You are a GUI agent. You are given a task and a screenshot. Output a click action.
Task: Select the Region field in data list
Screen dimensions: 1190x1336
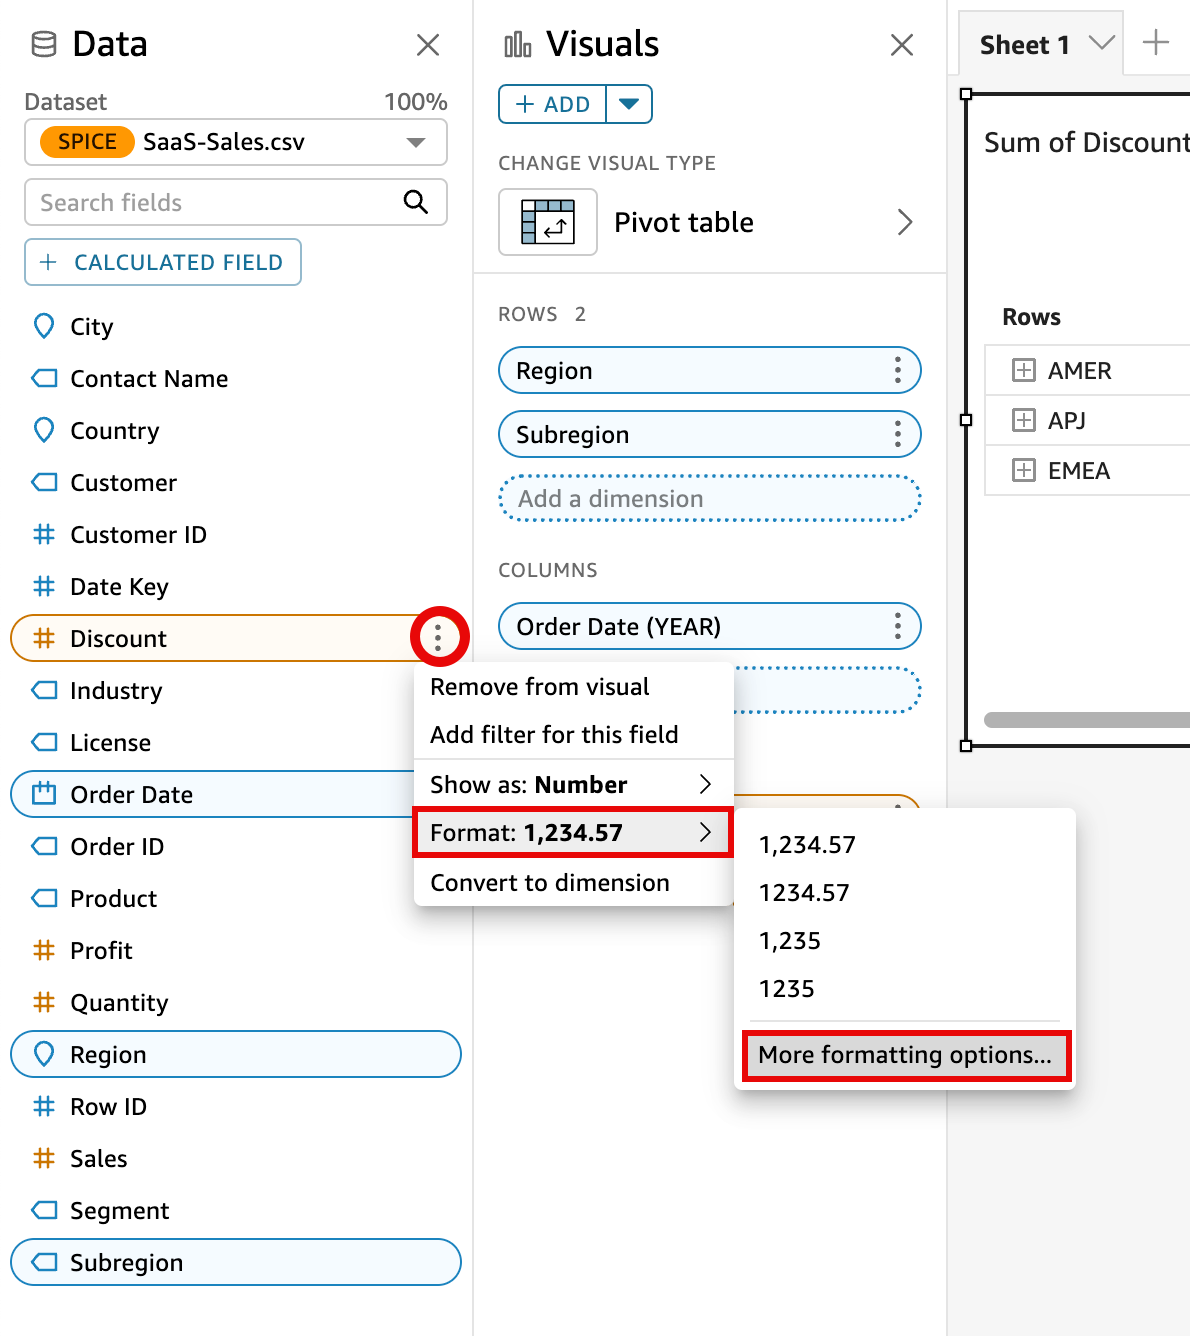236,1054
